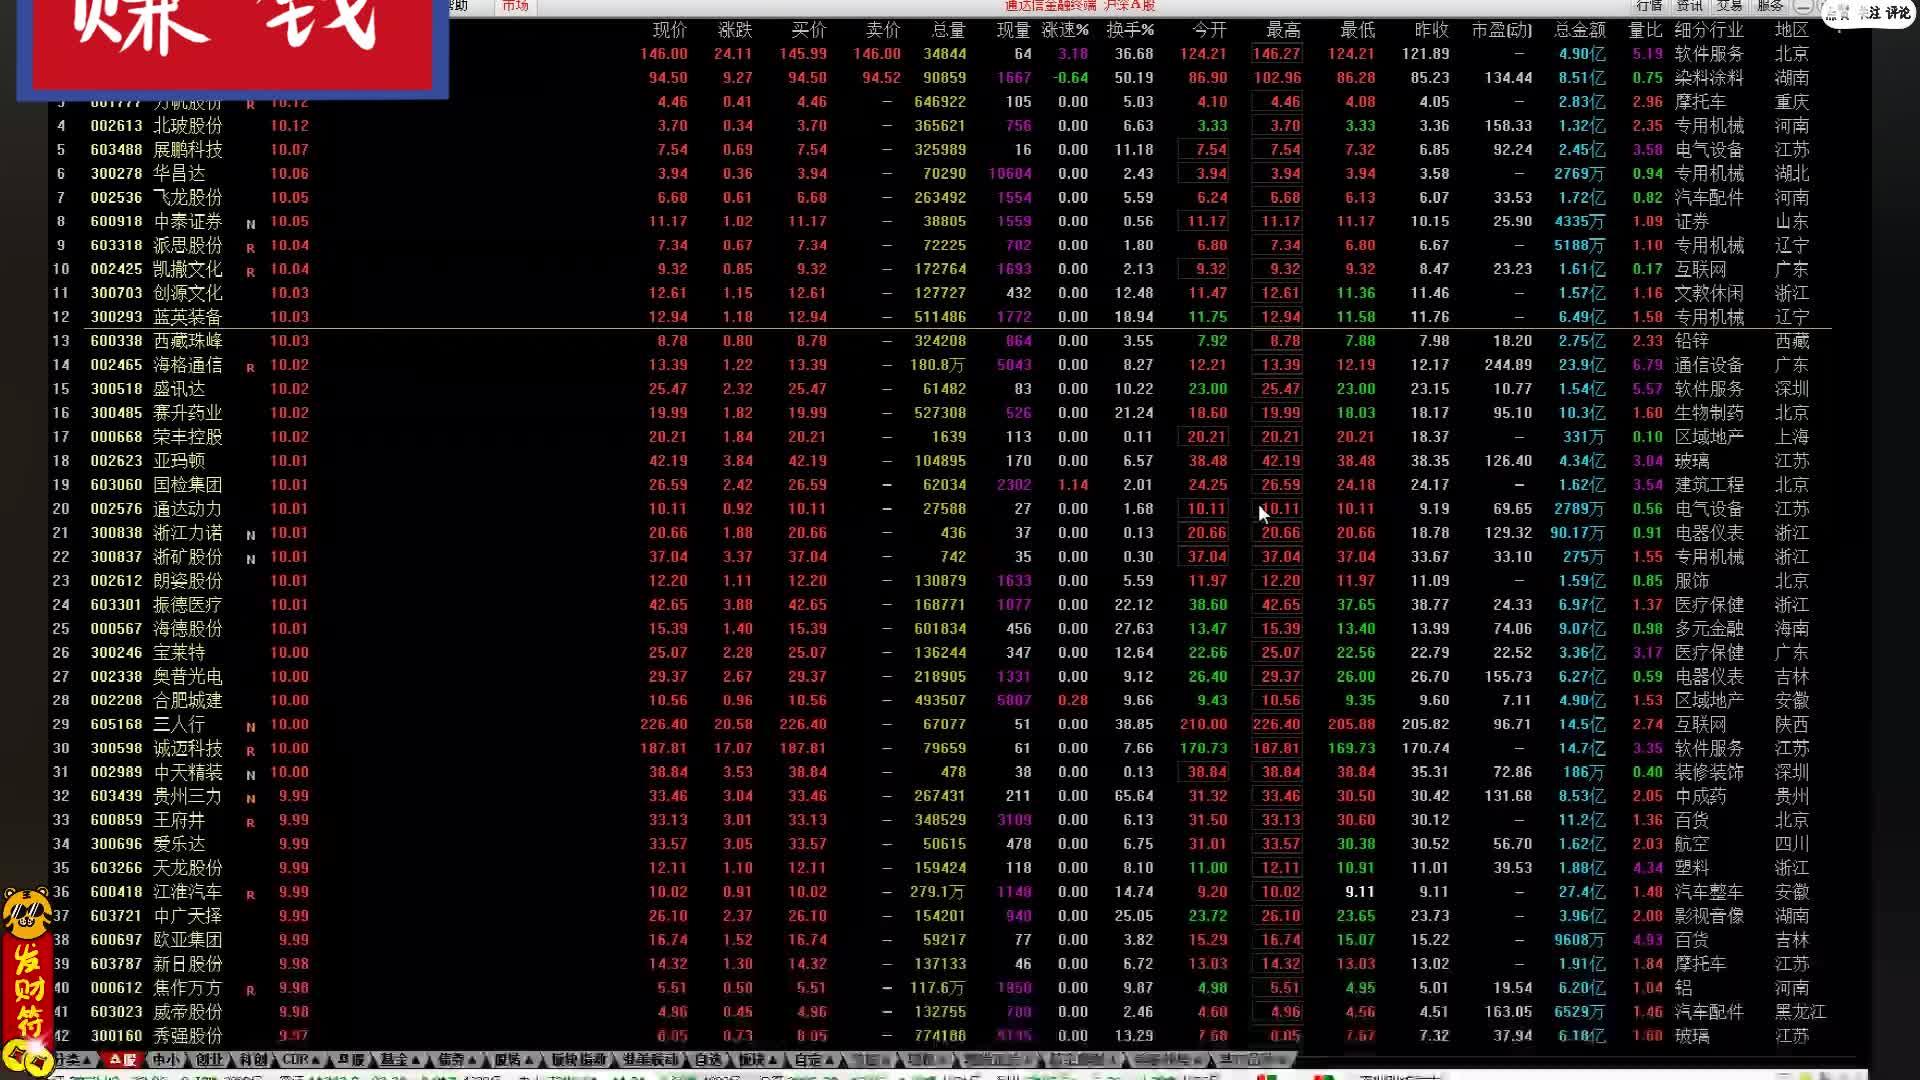Click the R marker beside 海格通信

pos(250,367)
